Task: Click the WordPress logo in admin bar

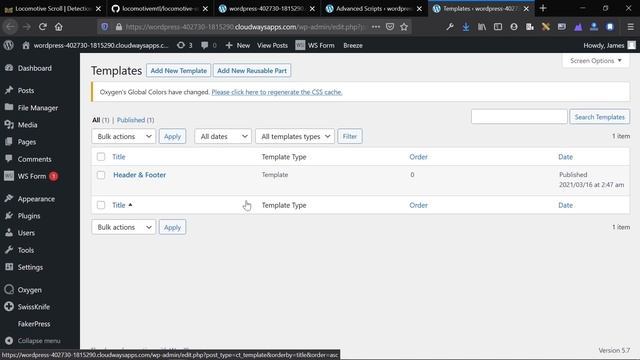Action: coord(9,45)
